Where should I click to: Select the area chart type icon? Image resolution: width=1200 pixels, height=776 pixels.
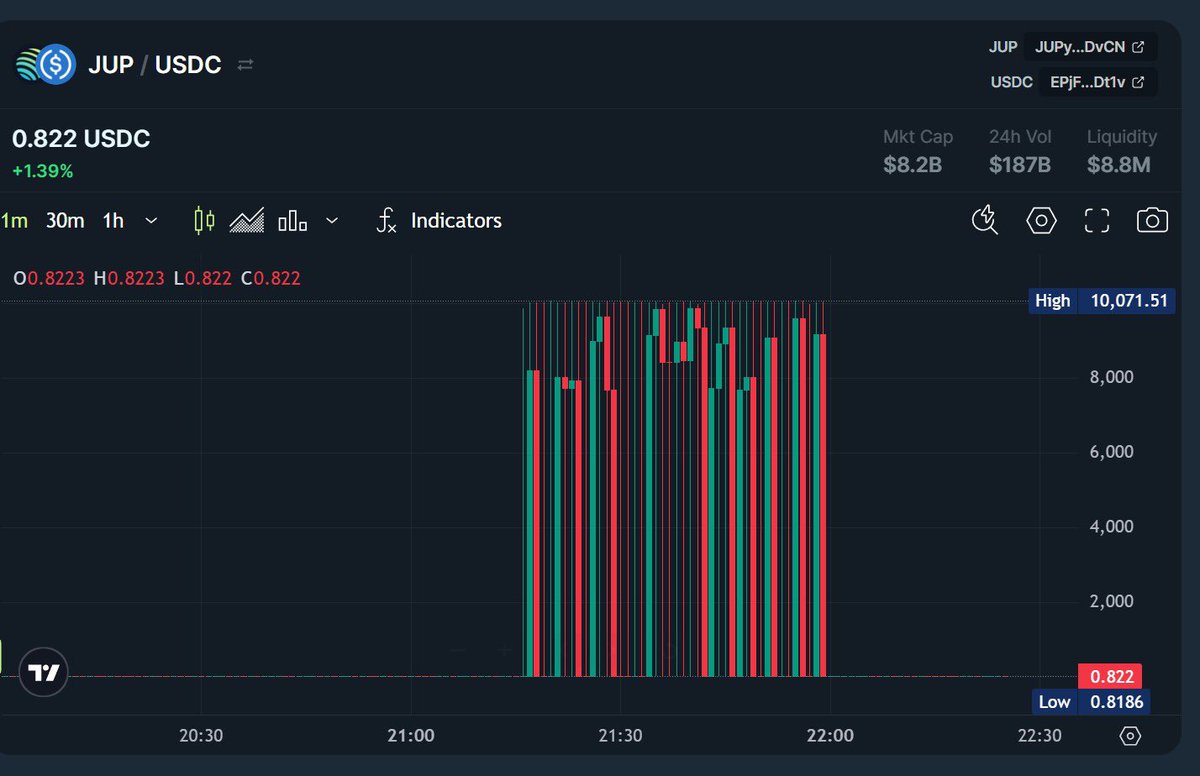click(x=247, y=220)
